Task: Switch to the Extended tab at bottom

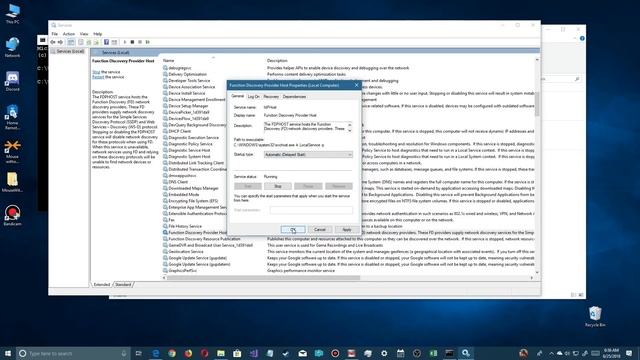Action: [x=102, y=284]
